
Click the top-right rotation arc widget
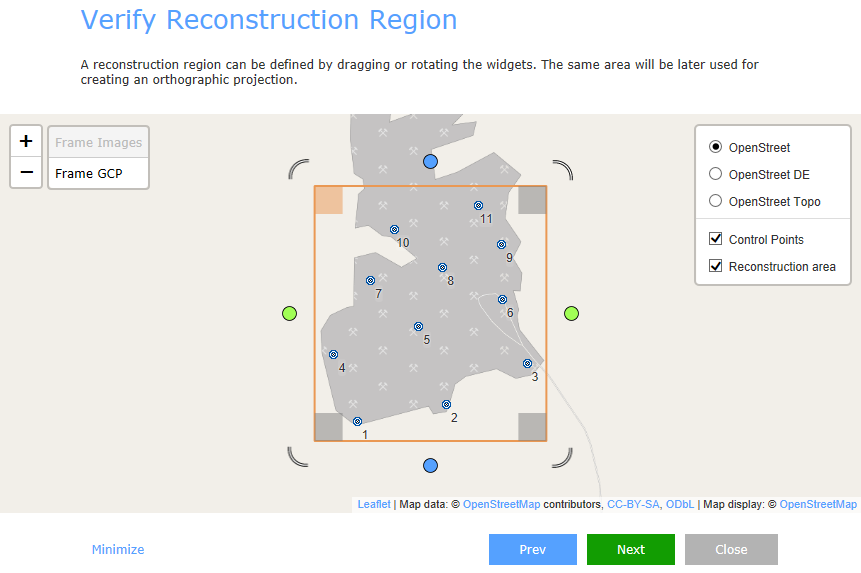(x=563, y=169)
